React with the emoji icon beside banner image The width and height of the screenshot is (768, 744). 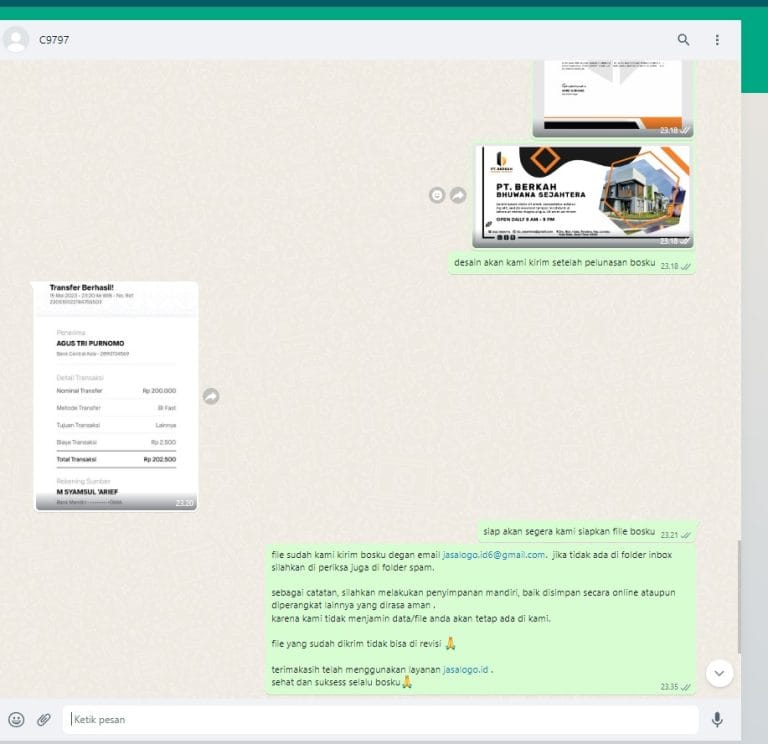pyautogui.click(x=437, y=195)
